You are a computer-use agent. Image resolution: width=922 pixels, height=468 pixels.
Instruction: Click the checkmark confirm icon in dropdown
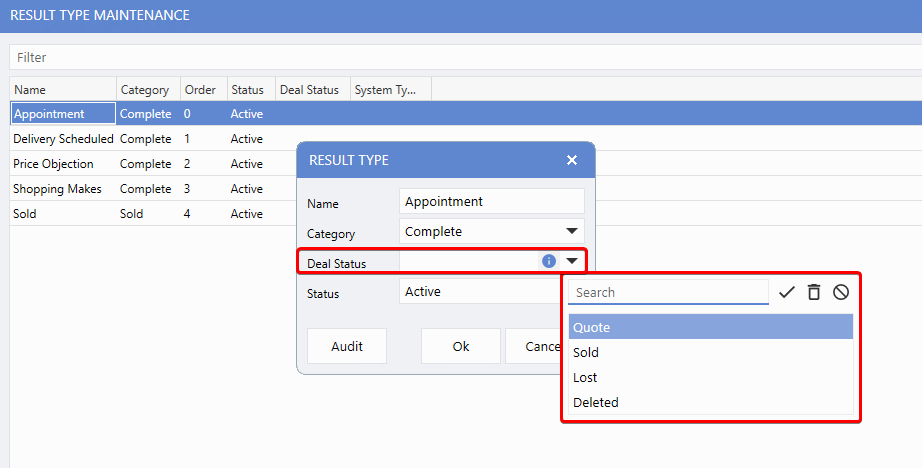coord(787,292)
